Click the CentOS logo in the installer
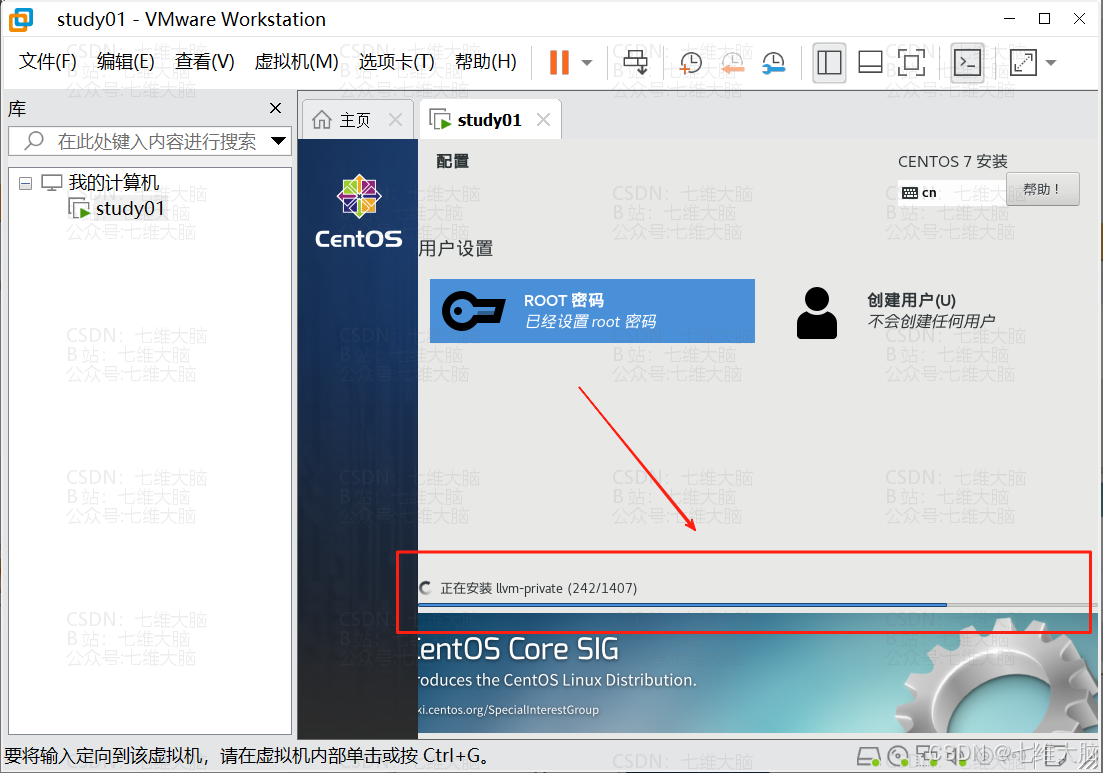The image size is (1103, 773). pos(359,211)
